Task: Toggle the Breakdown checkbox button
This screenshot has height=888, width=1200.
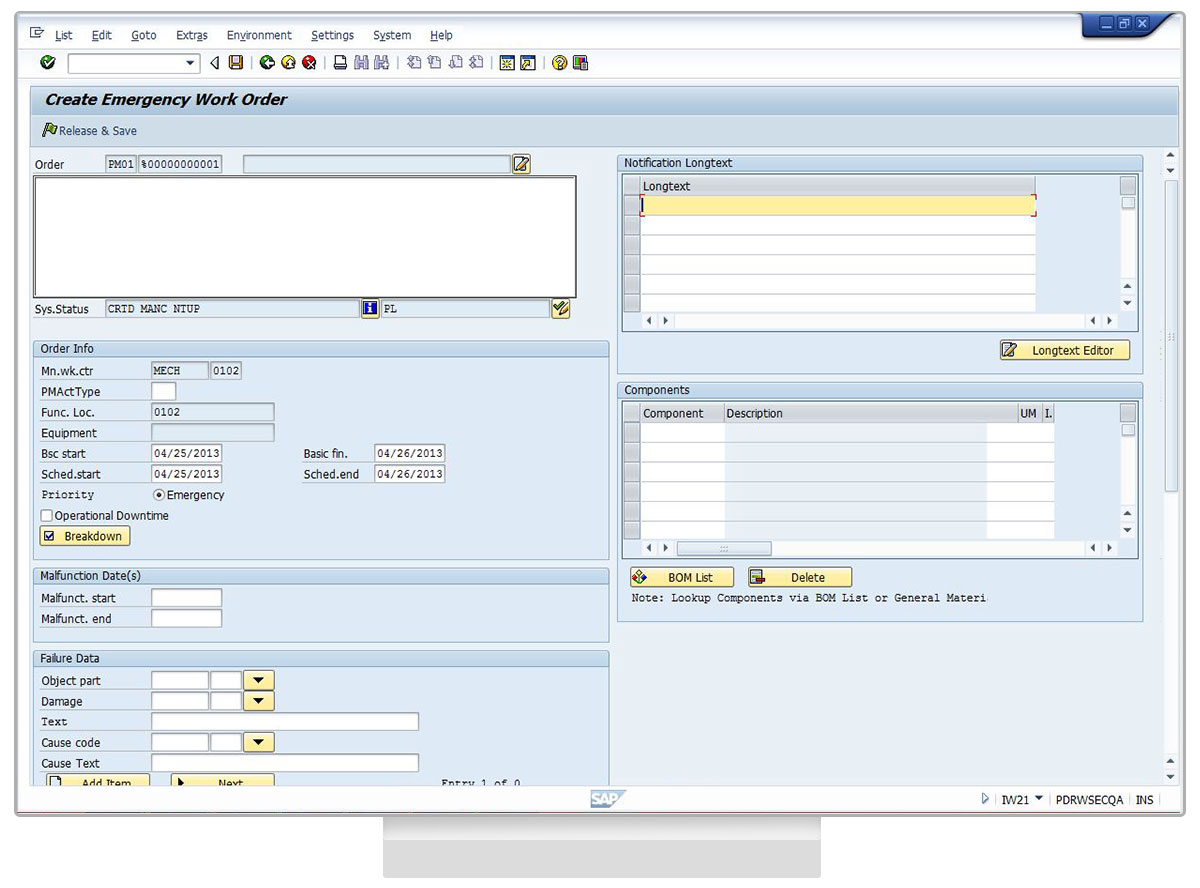Action: pyautogui.click(x=85, y=536)
